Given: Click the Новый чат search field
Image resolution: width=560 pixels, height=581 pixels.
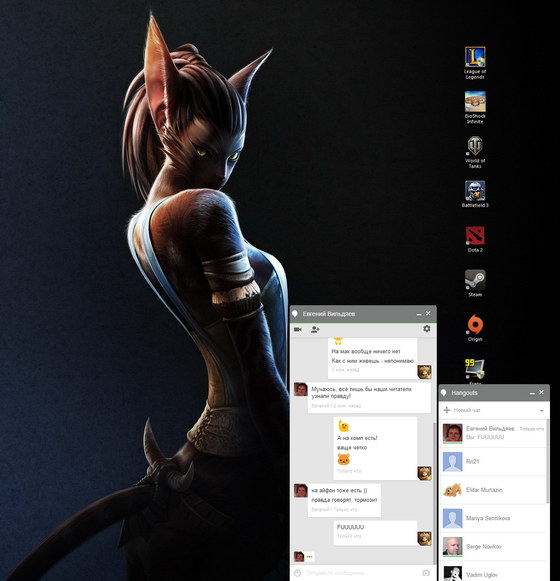Looking at the screenshot, I should 494,410.
